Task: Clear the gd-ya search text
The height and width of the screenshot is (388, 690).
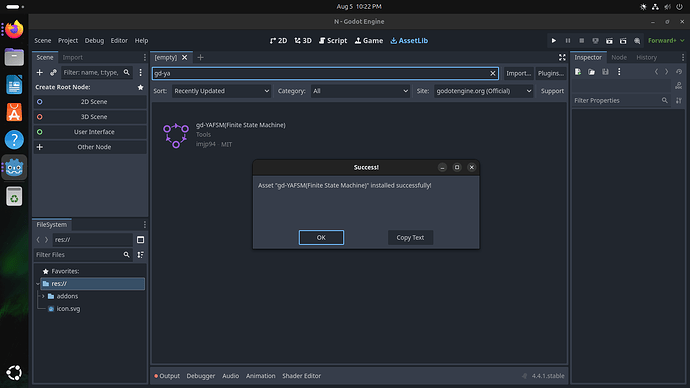Action: tap(493, 73)
